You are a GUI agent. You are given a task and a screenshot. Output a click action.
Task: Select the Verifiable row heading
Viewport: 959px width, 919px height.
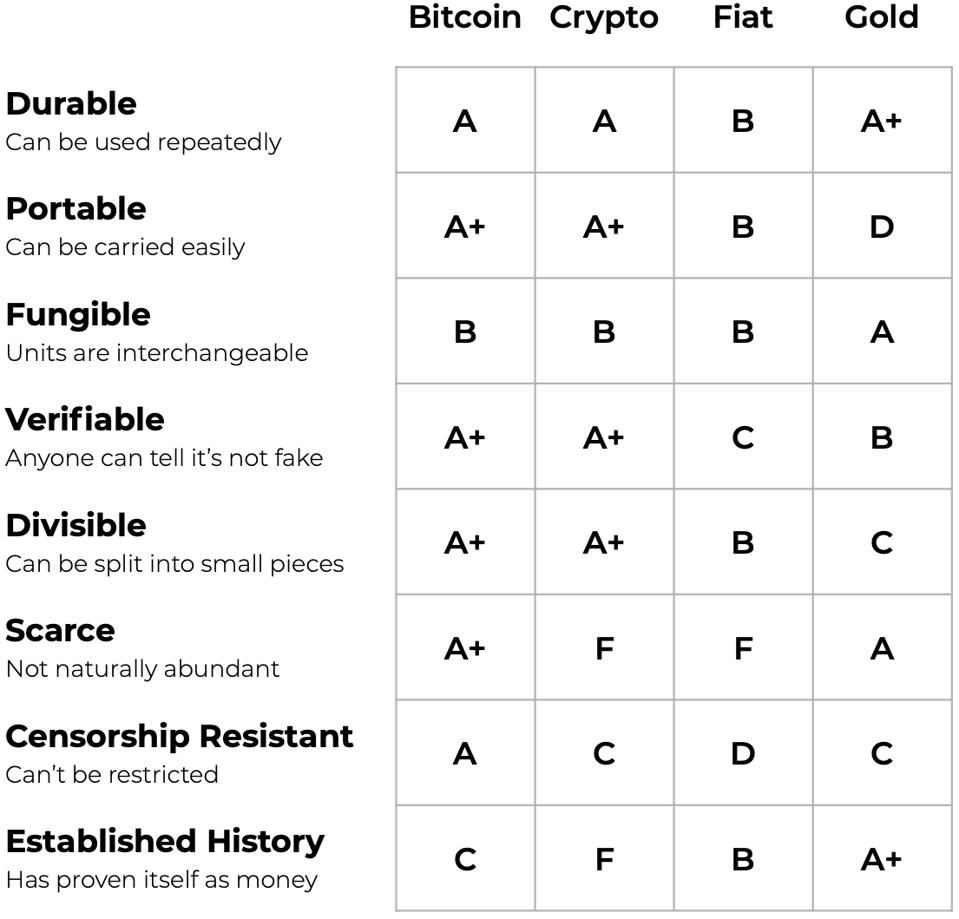[x=85, y=419]
